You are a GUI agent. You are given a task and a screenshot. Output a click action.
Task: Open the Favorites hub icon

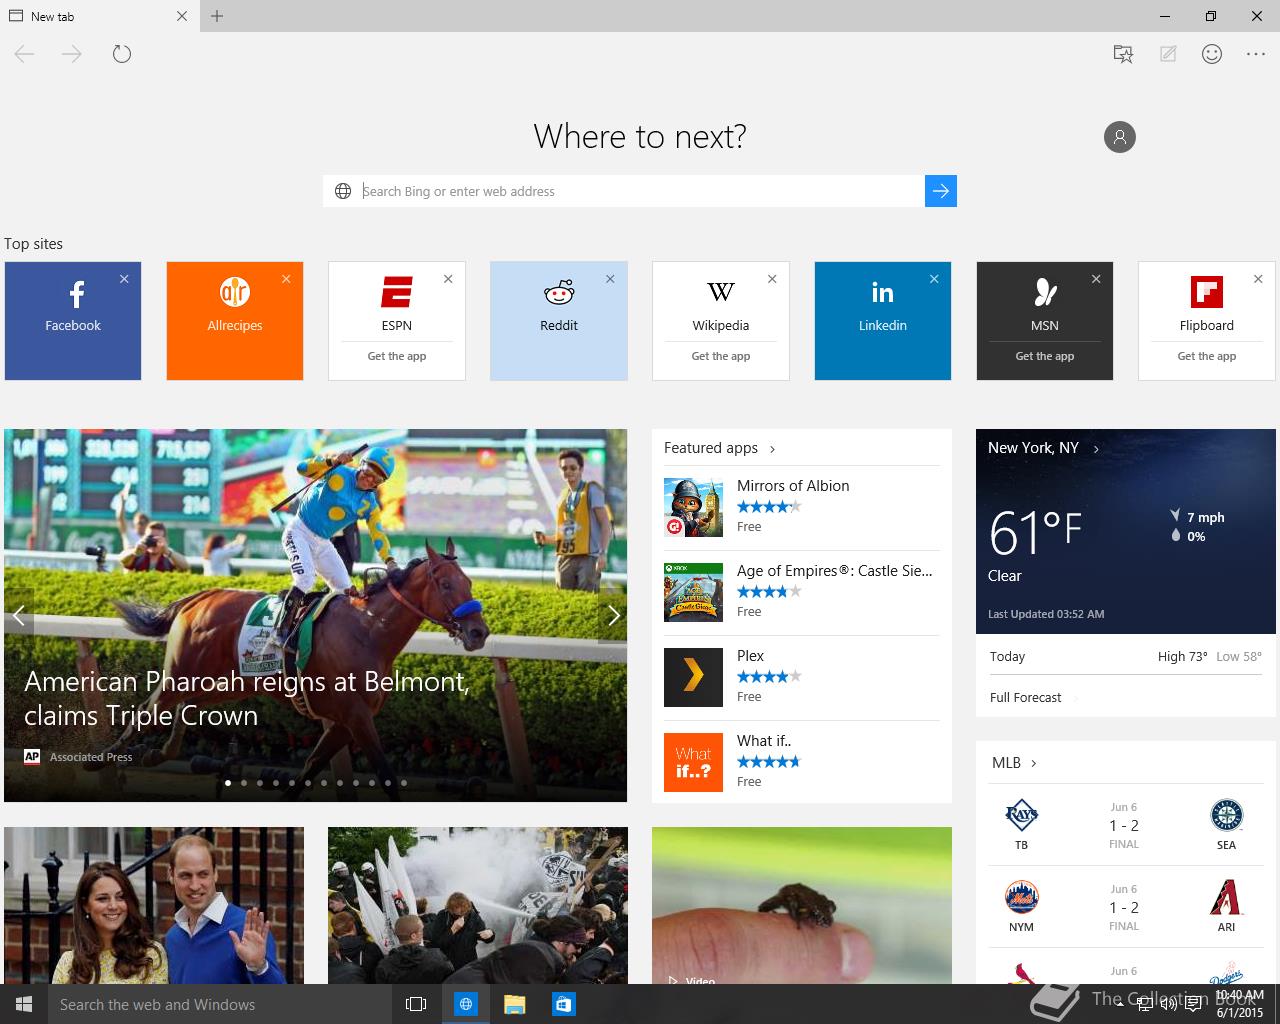(x=1123, y=54)
